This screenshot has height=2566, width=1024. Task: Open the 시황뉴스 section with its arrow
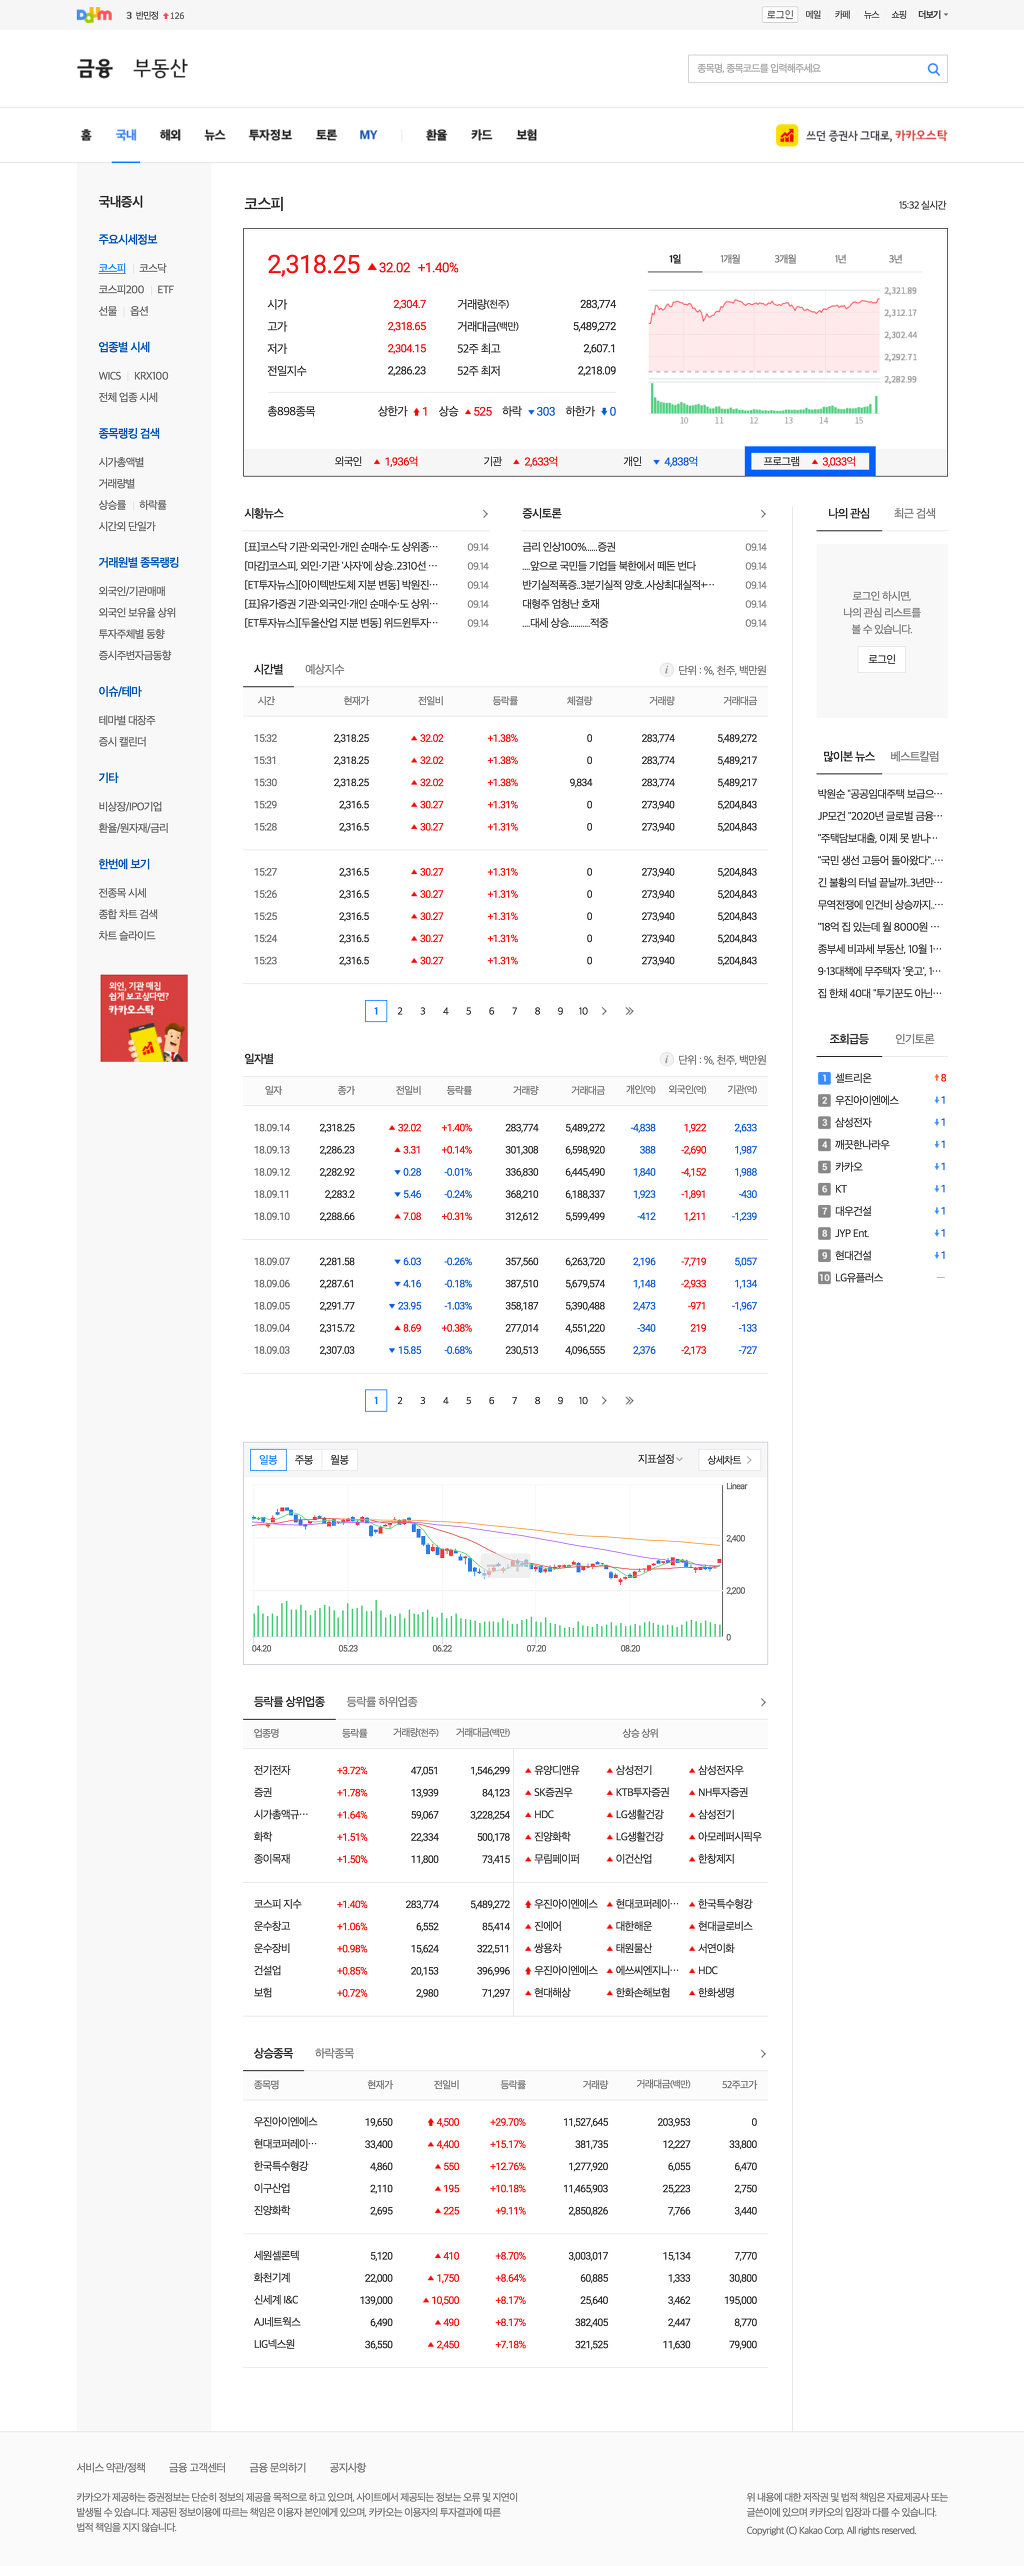click(485, 514)
